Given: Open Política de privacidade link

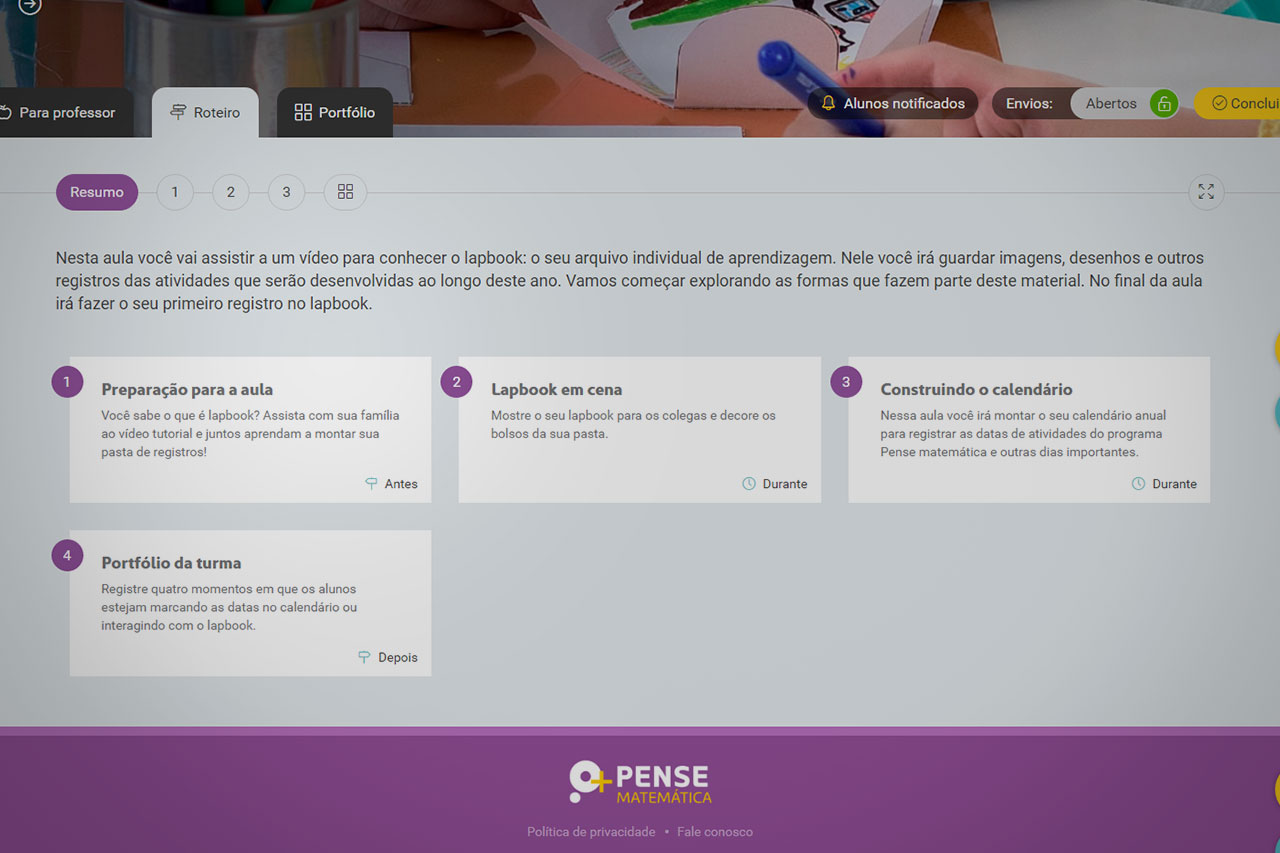Looking at the screenshot, I should coord(591,832).
